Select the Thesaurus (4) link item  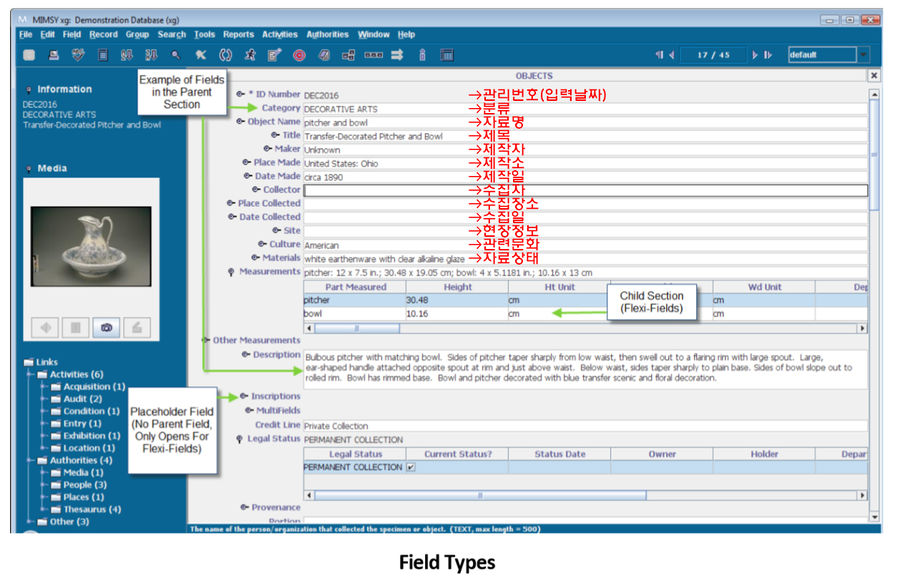92,509
